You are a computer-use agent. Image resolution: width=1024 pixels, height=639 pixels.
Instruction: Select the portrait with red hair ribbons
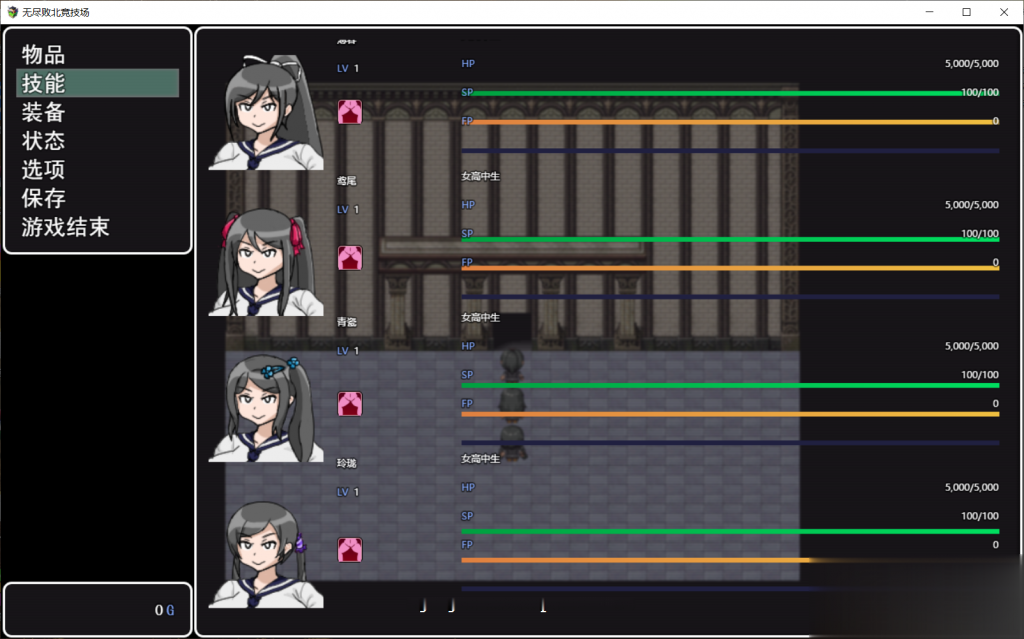pos(266,262)
